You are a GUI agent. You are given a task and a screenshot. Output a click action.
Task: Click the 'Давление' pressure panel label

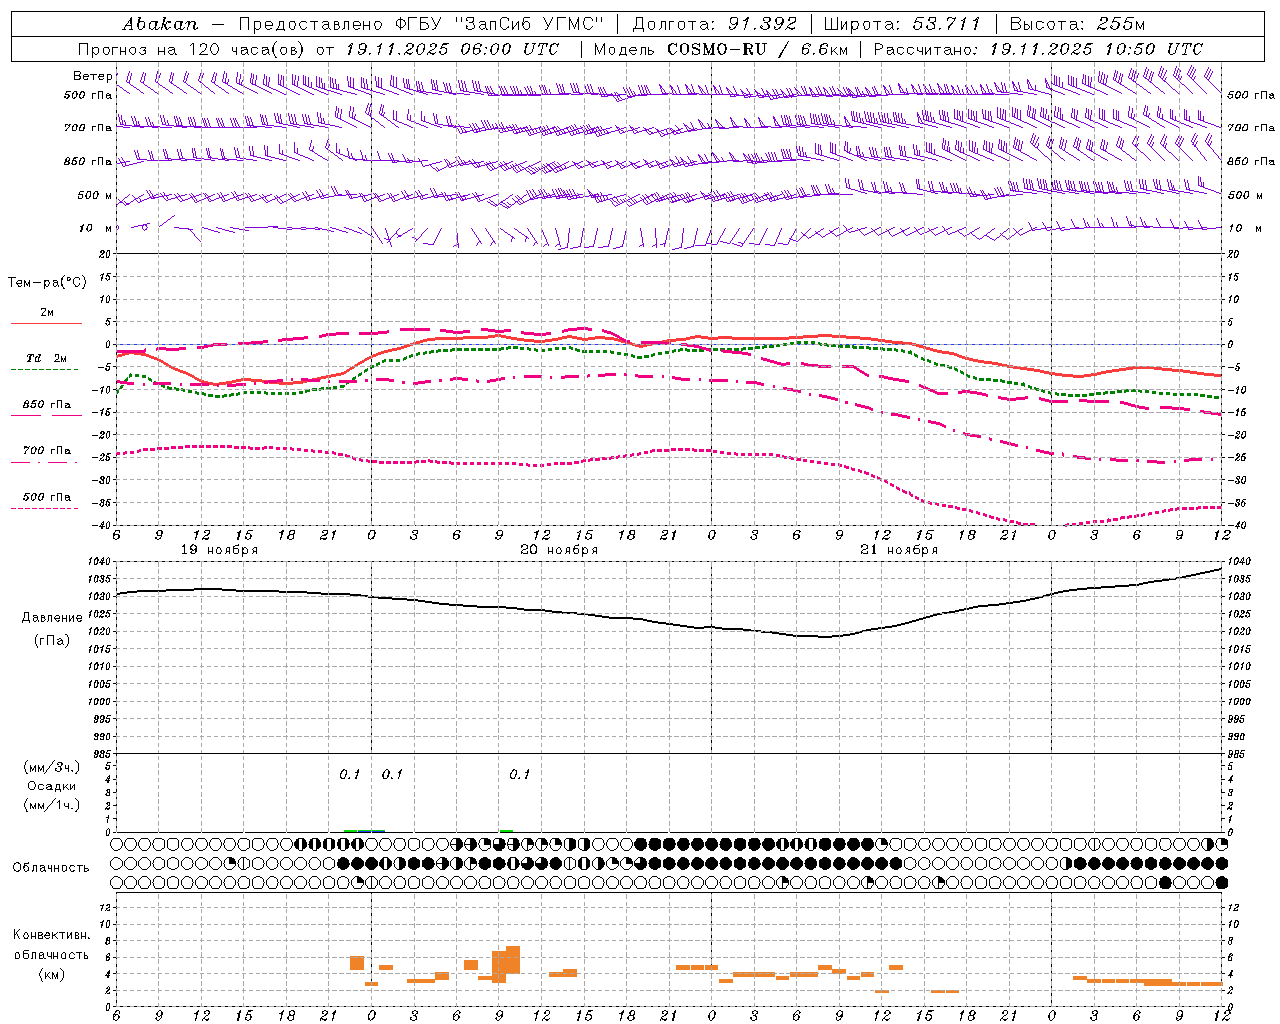[x=52, y=618]
